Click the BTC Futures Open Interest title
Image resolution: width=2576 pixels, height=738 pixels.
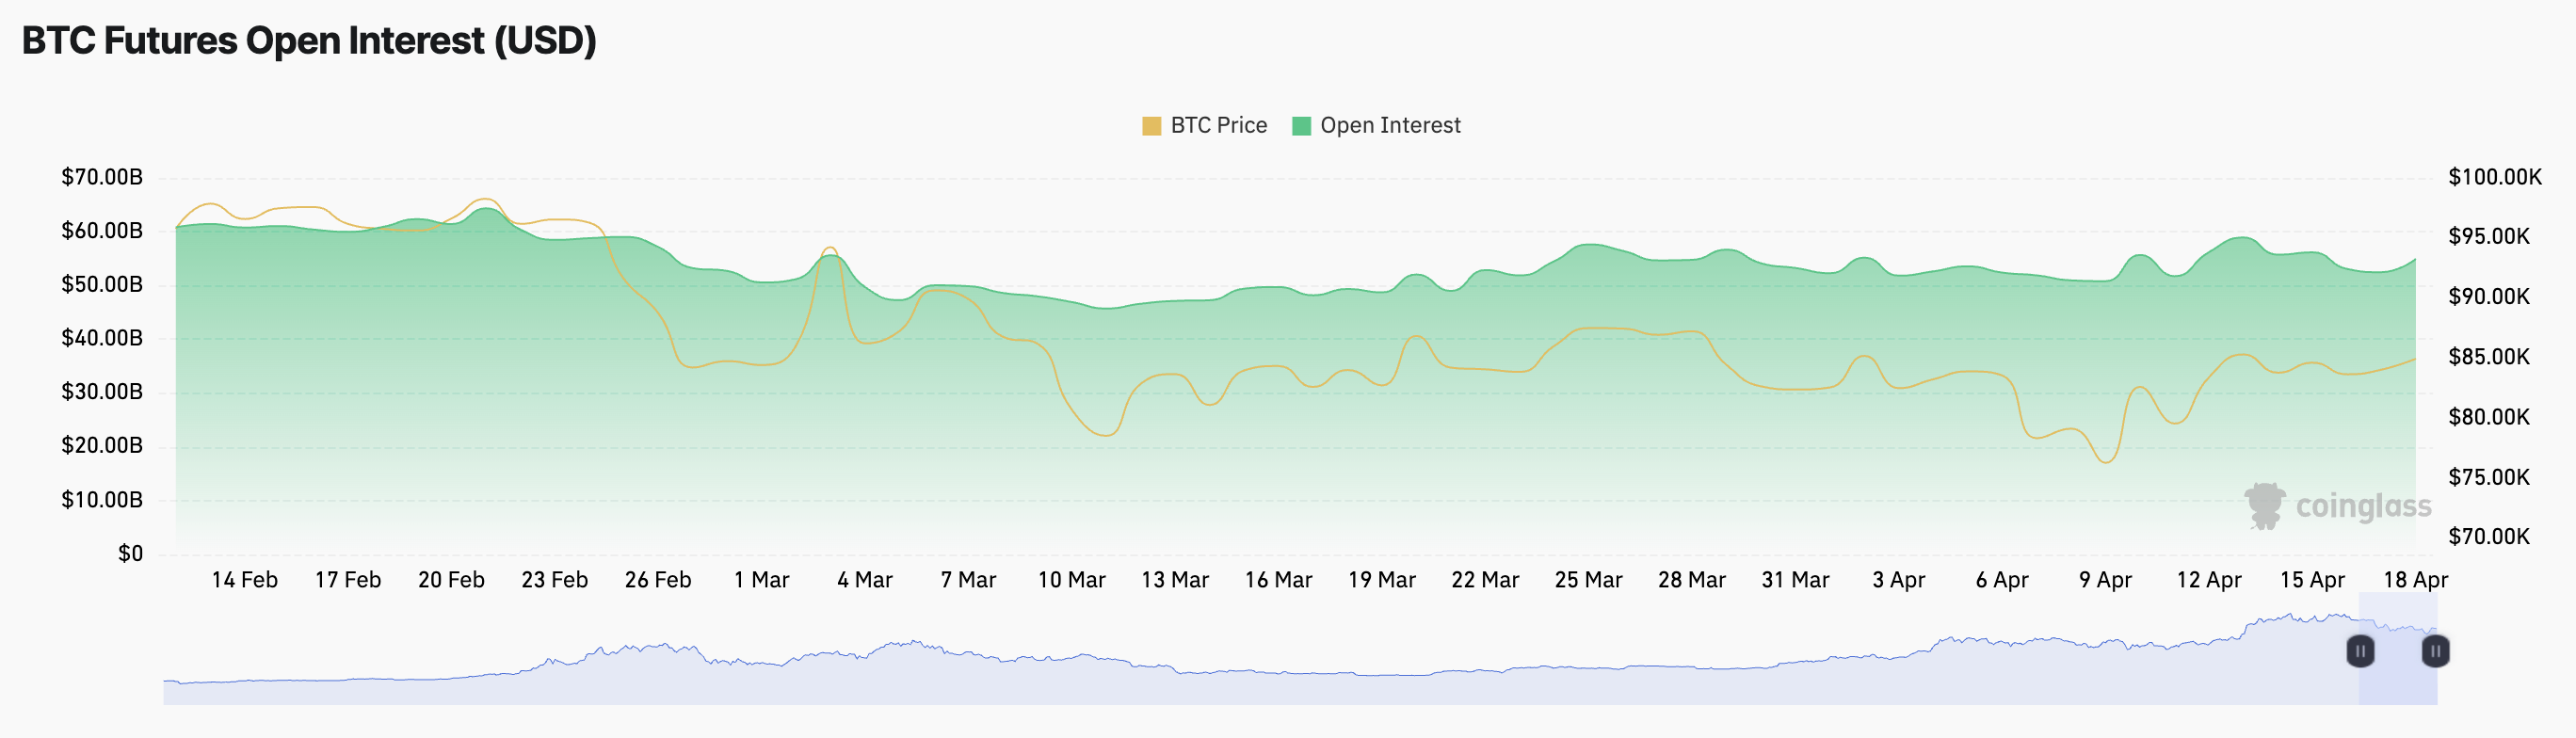click(309, 41)
